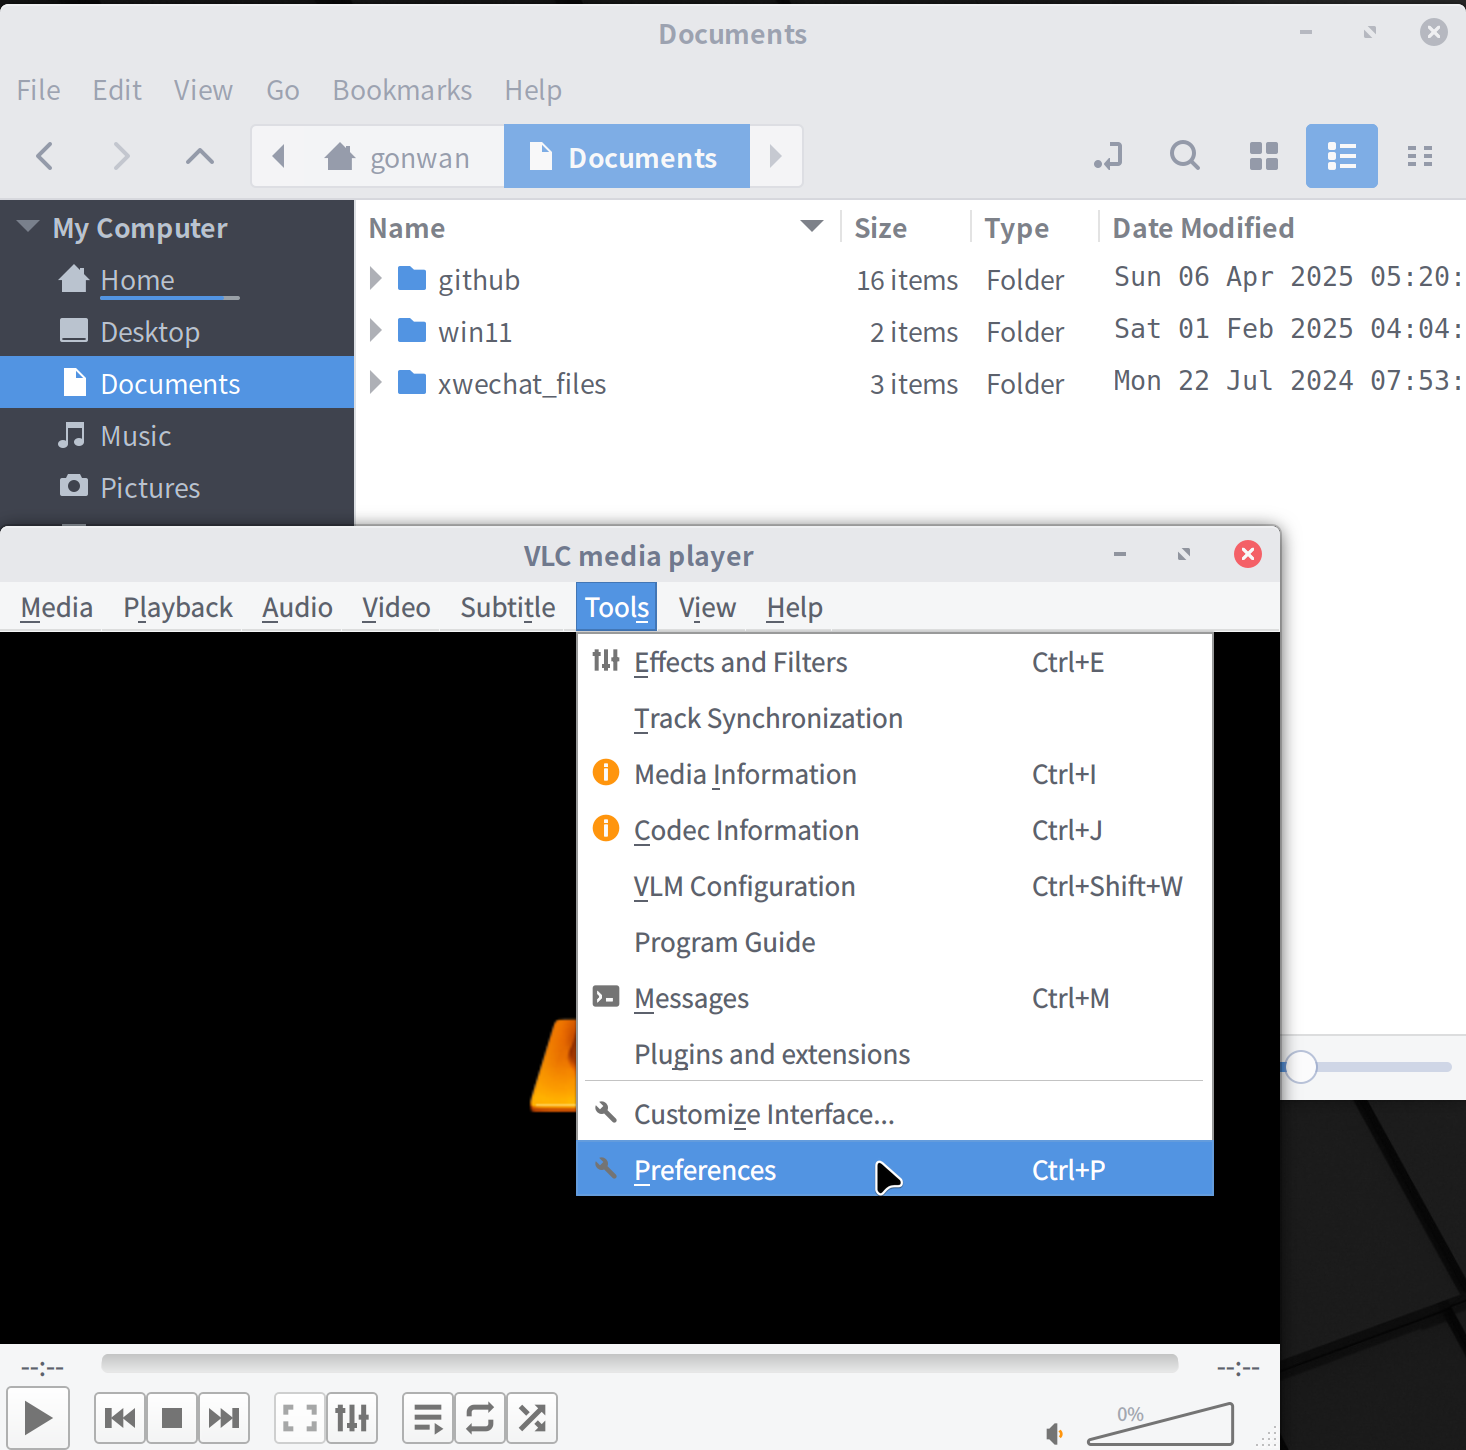Go back in file manager

[x=45, y=156]
